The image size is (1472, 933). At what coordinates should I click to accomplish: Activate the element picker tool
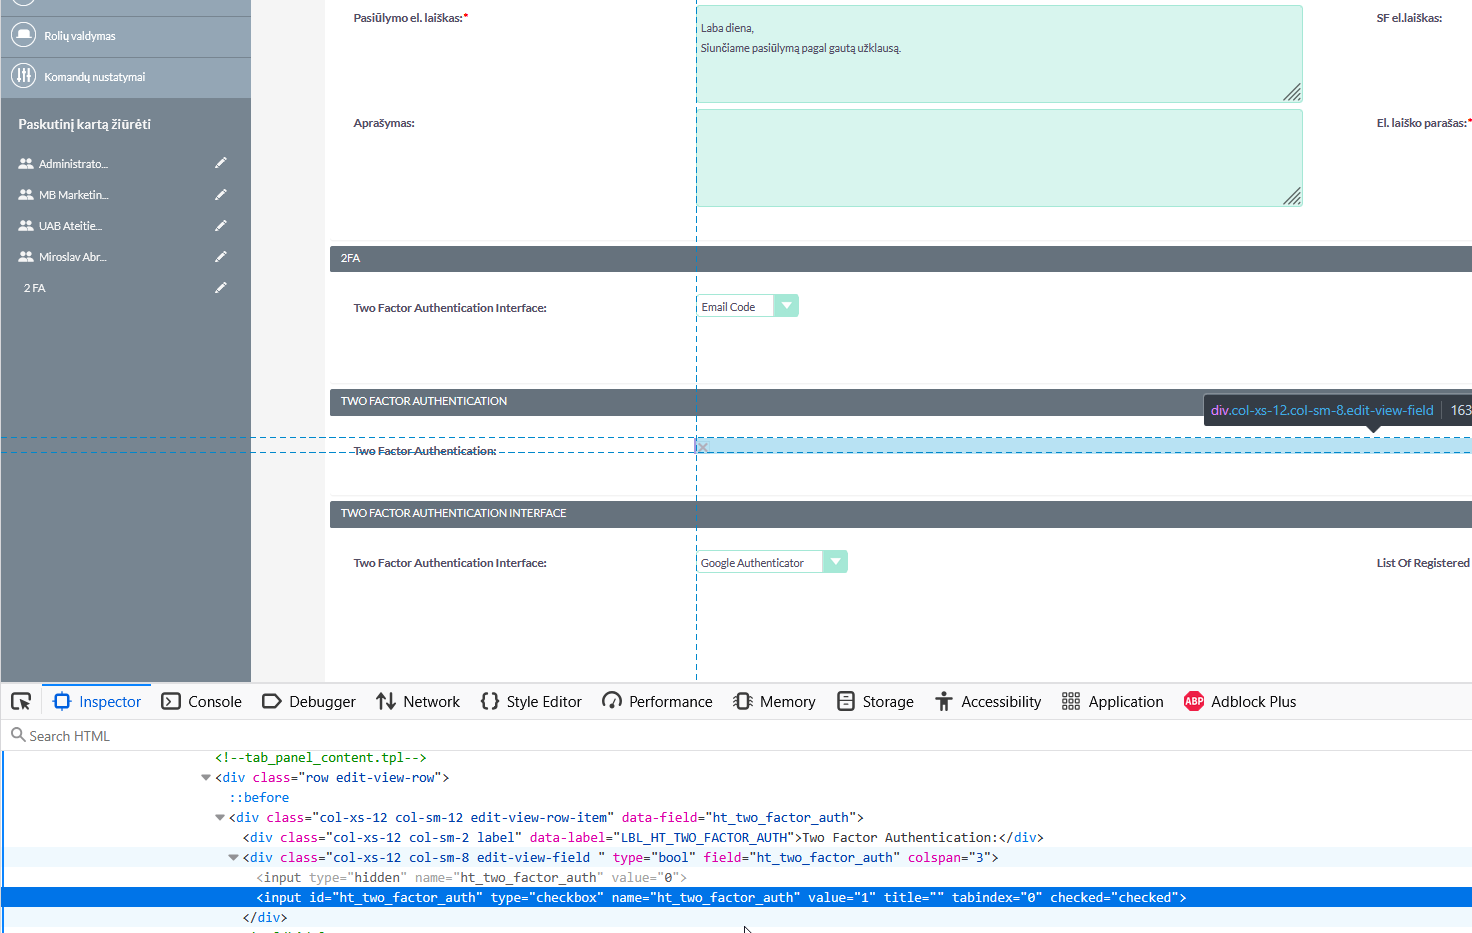21,701
